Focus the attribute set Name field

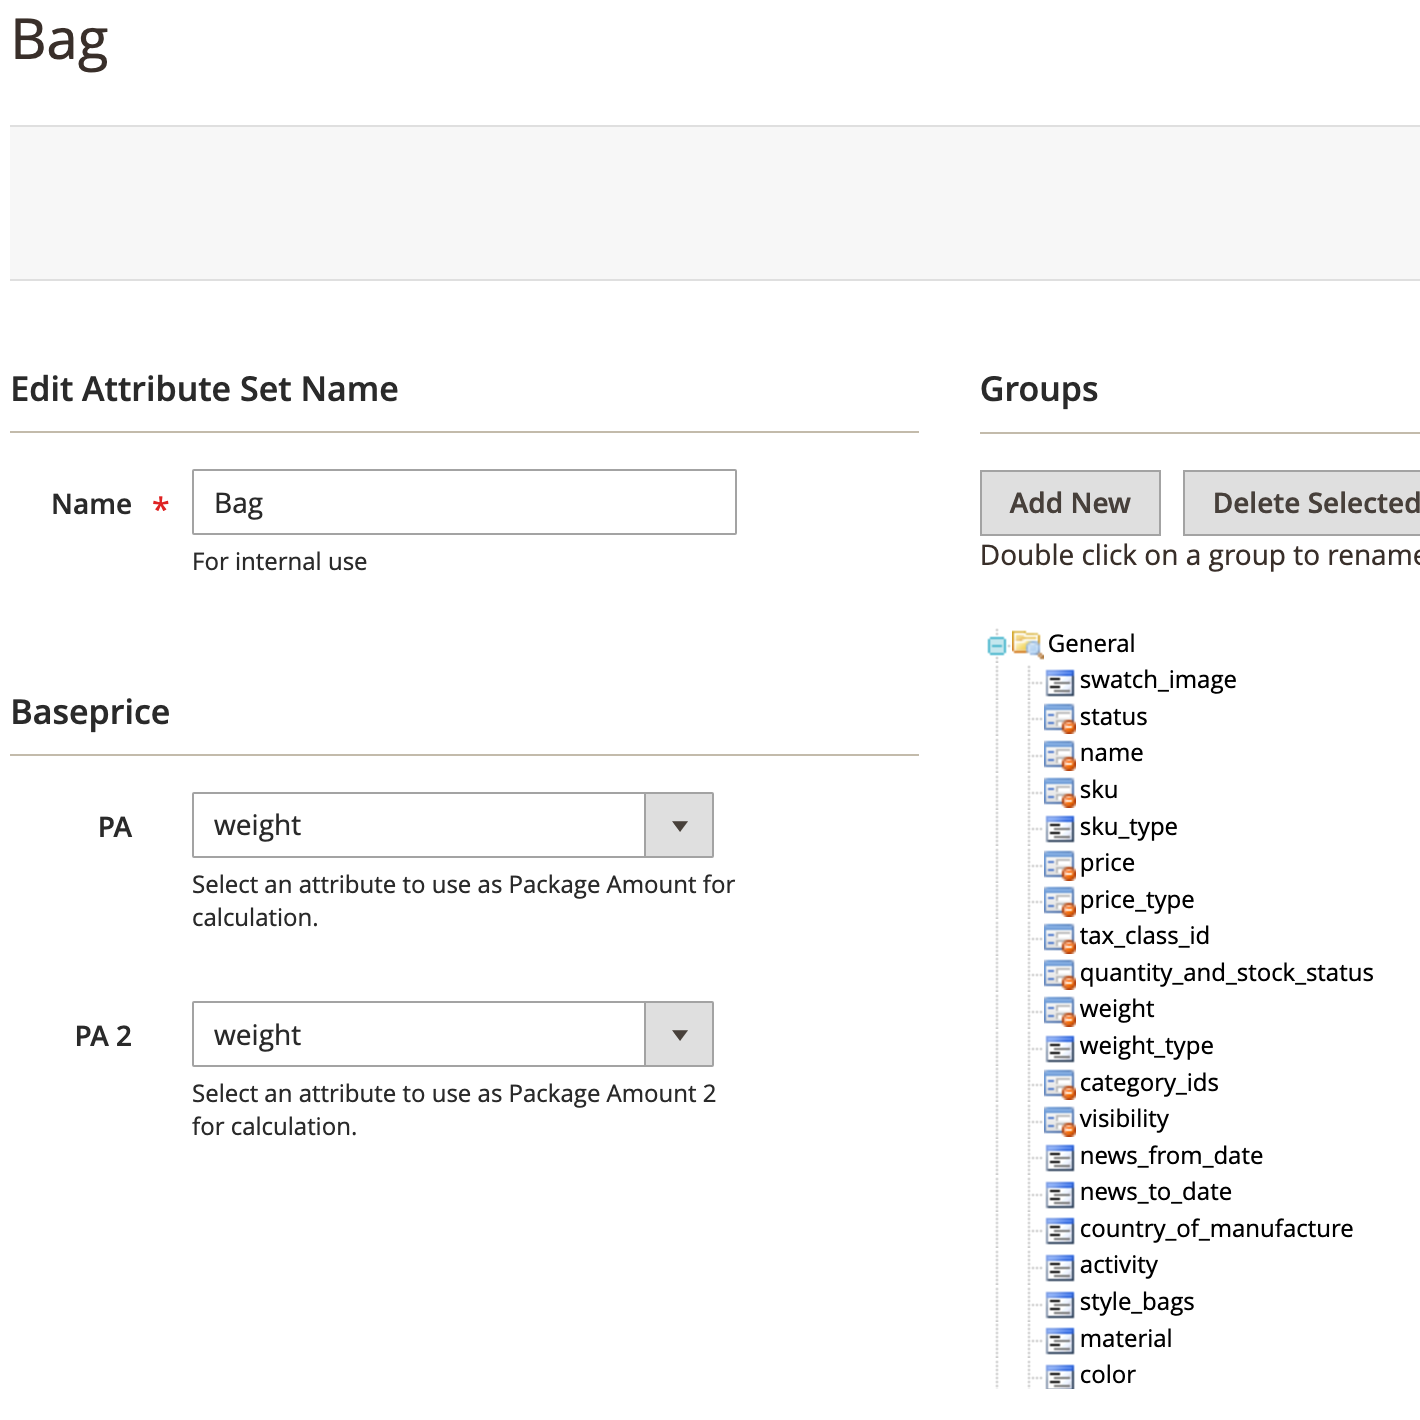pos(464,502)
